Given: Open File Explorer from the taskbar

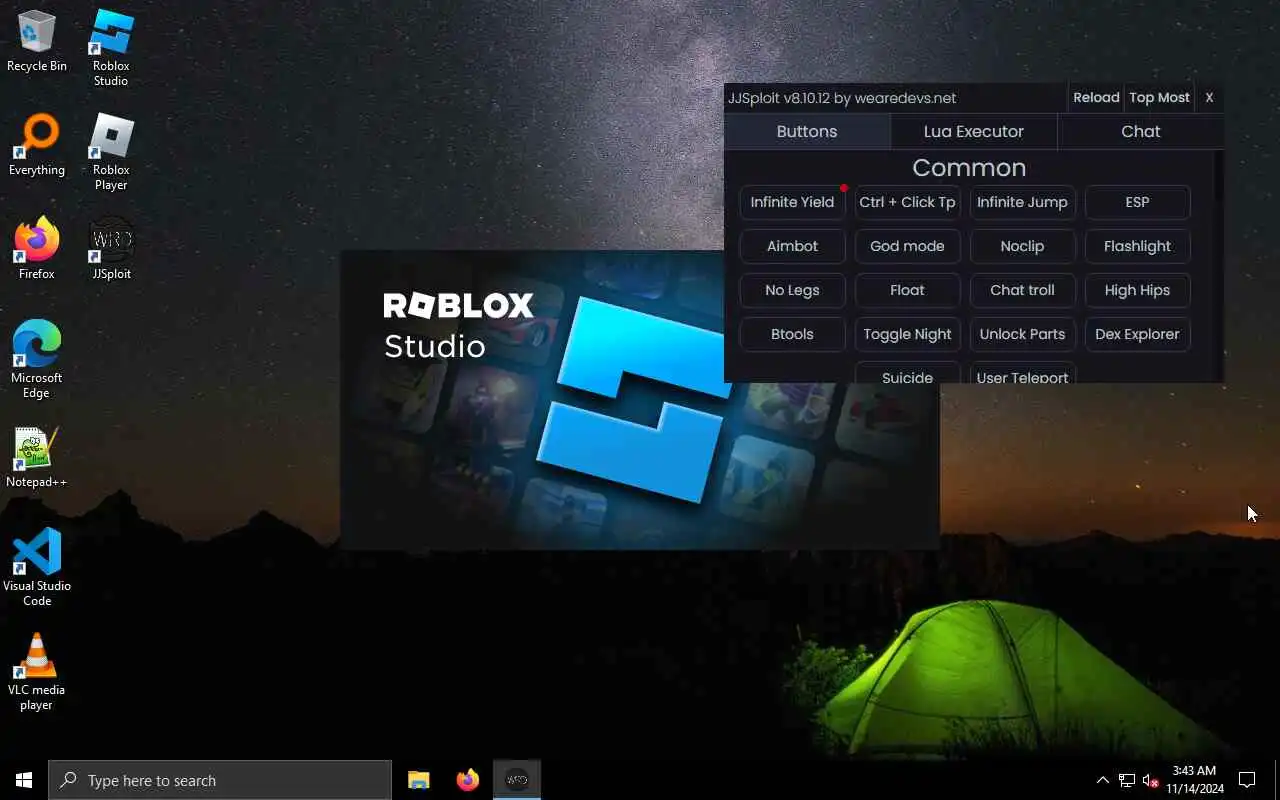Looking at the screenshot, I should [419, 780].
